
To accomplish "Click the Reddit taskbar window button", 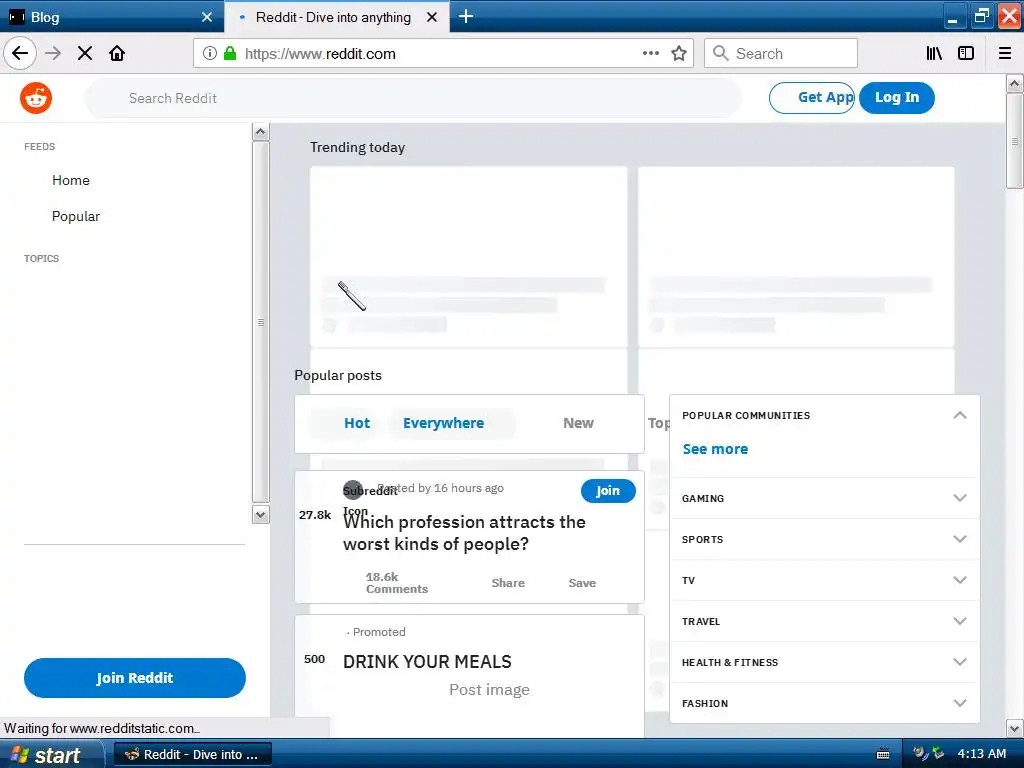I will click(193, 754).
